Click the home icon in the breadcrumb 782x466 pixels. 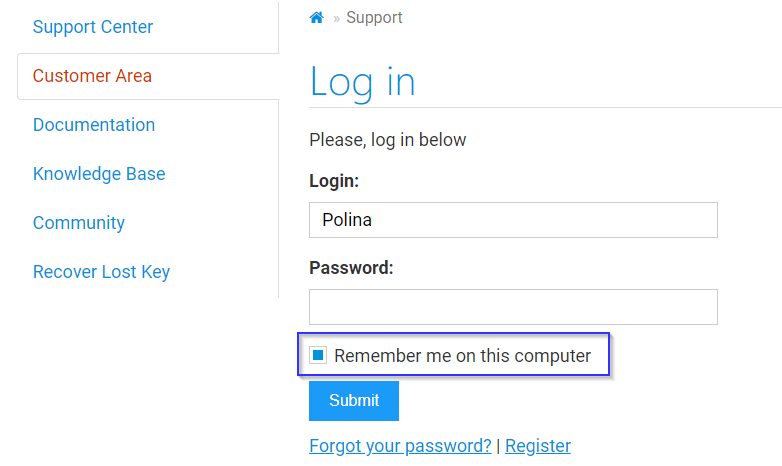(x=317, y=18)
